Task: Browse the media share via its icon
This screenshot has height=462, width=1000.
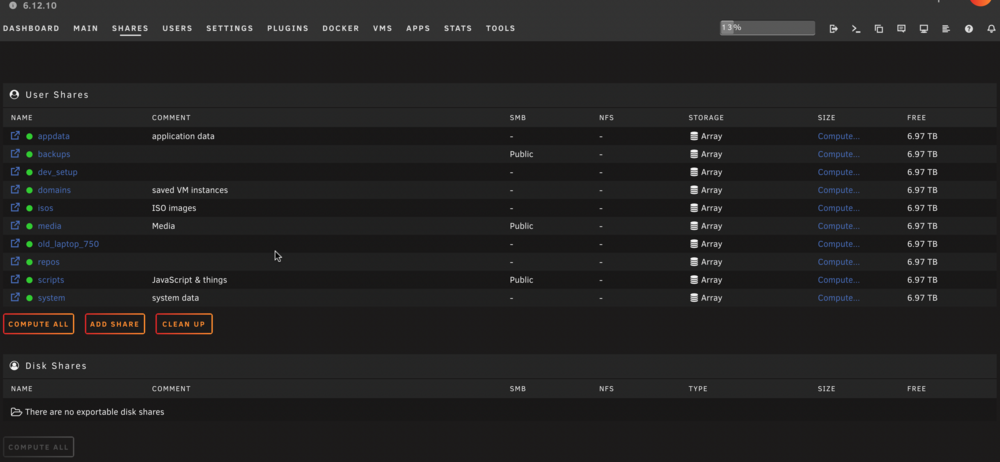Action: click(x=15, y=225)
